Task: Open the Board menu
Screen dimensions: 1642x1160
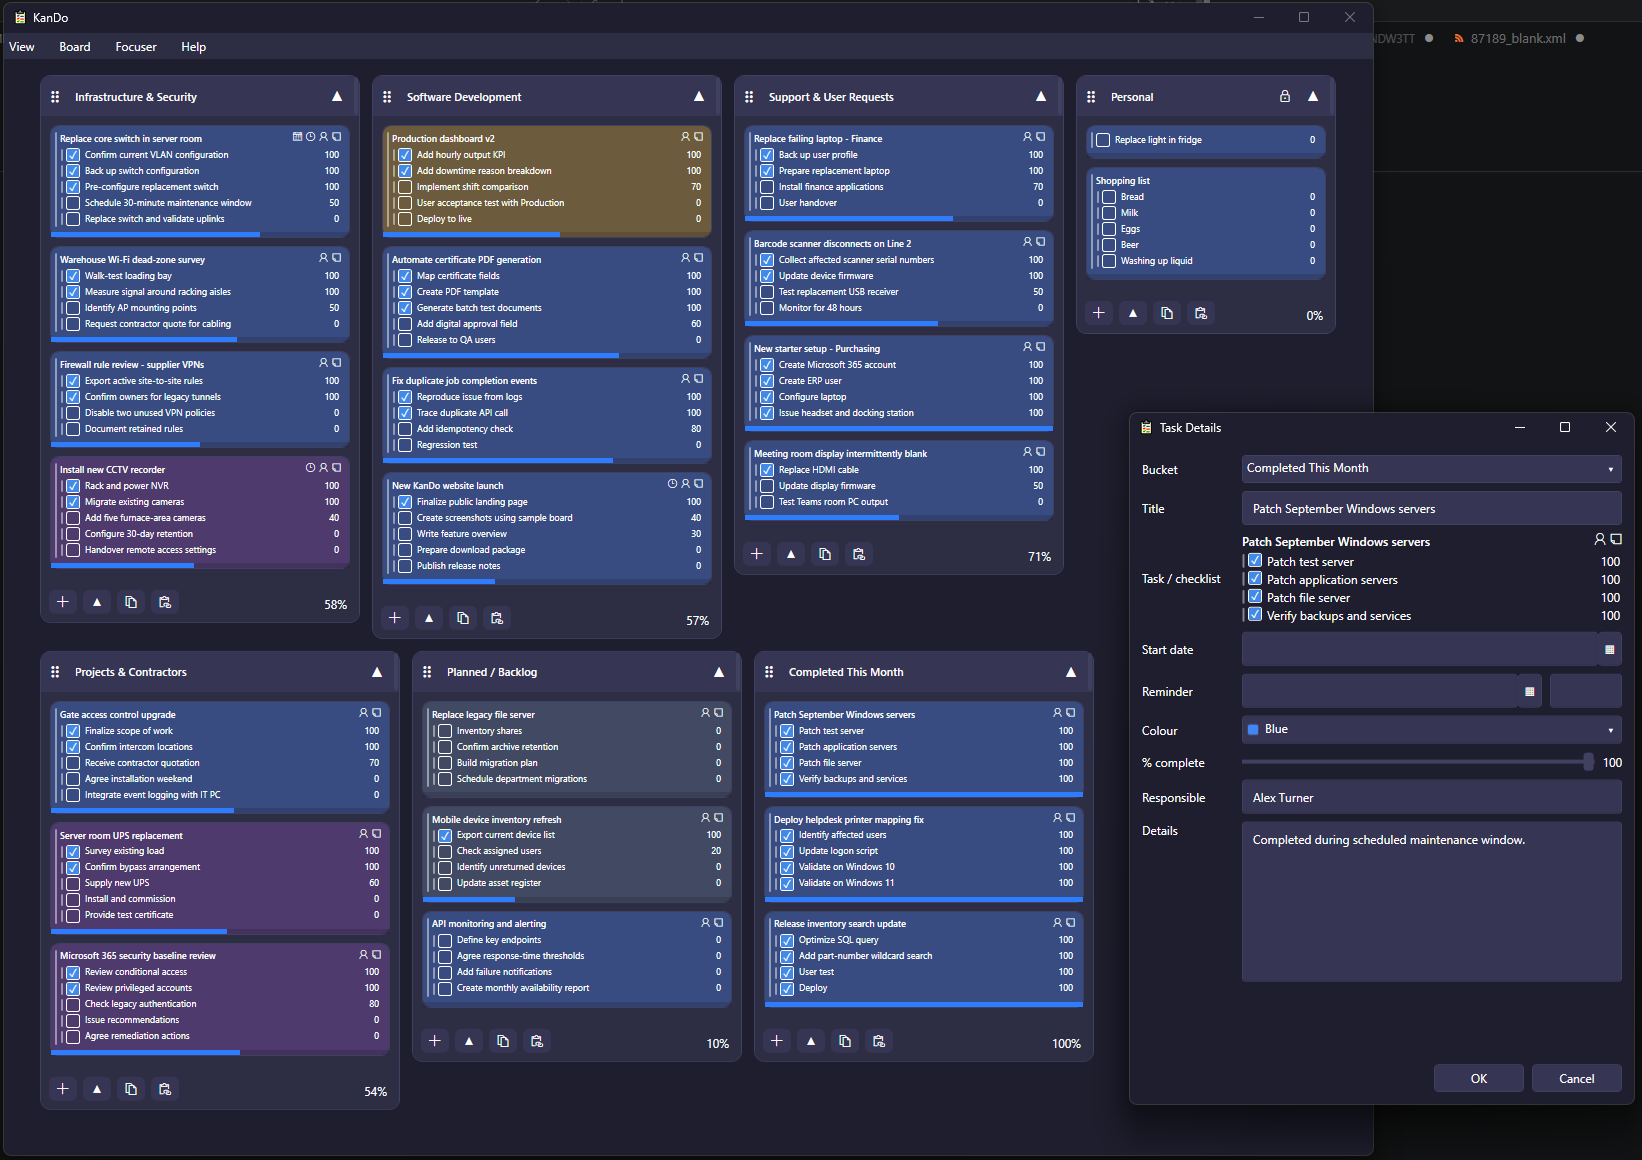Action: [75, 47]
